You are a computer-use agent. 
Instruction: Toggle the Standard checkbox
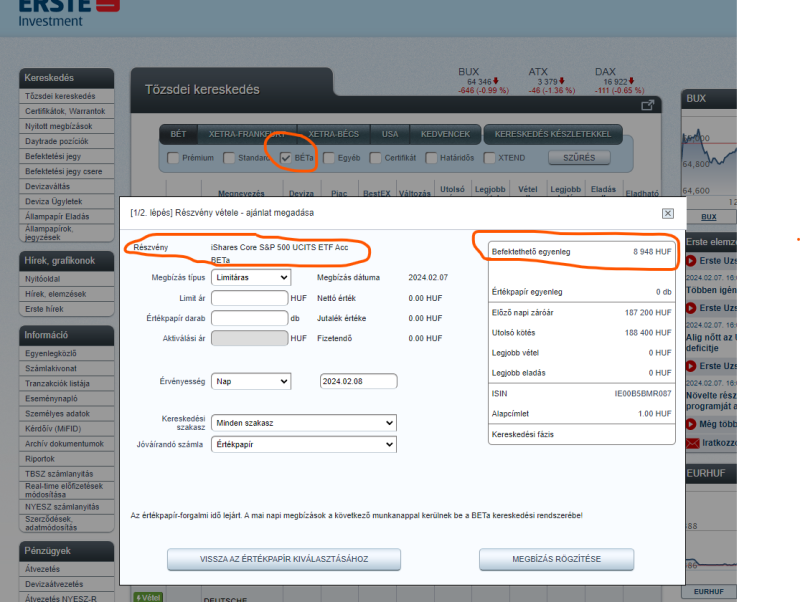click(x=229, y=158)
